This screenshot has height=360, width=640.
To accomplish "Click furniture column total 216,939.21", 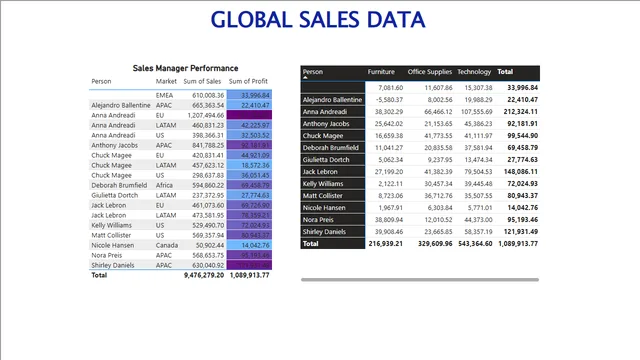I will click(385, 244).
